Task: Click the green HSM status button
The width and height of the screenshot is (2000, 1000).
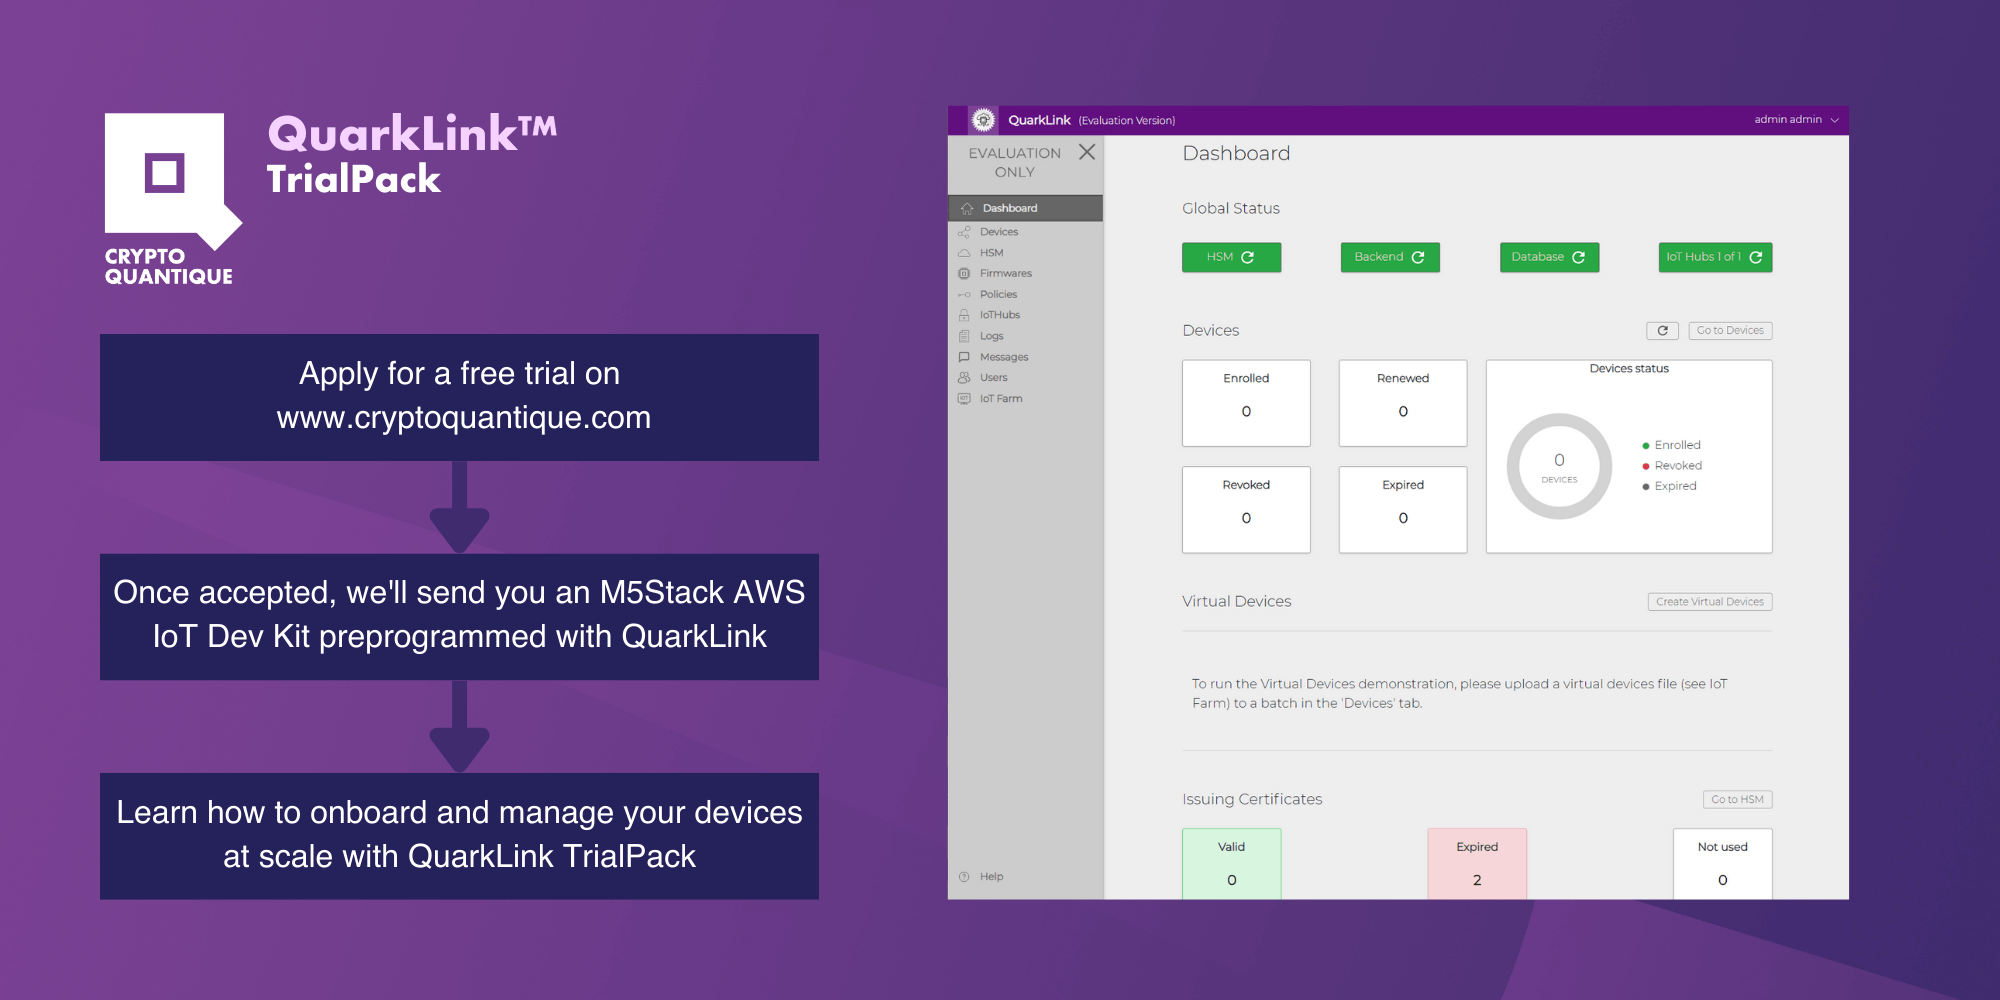Action: pyautogui.click(x=1231, y=257)
